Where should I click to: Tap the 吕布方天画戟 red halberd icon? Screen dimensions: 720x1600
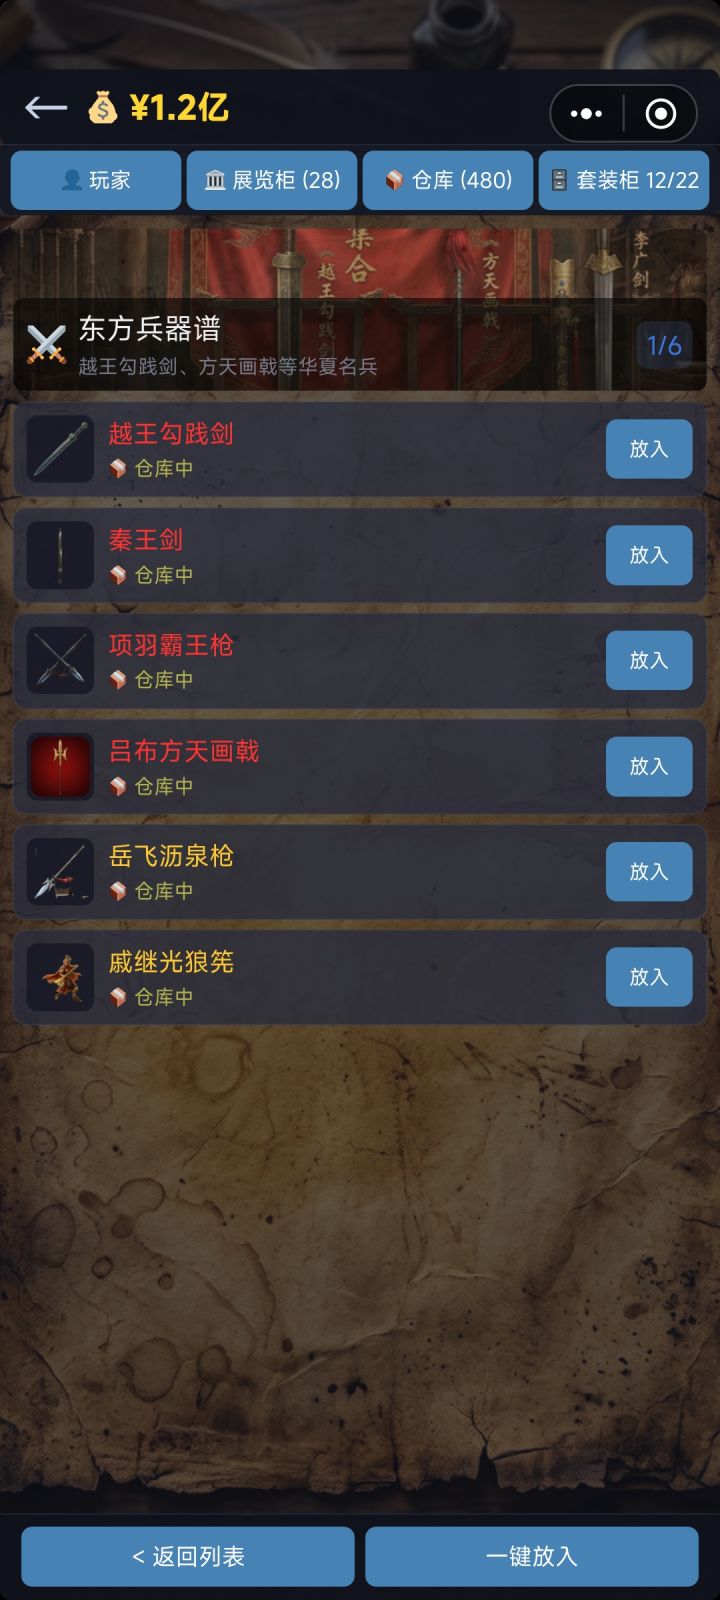click(x=60, y=766)
